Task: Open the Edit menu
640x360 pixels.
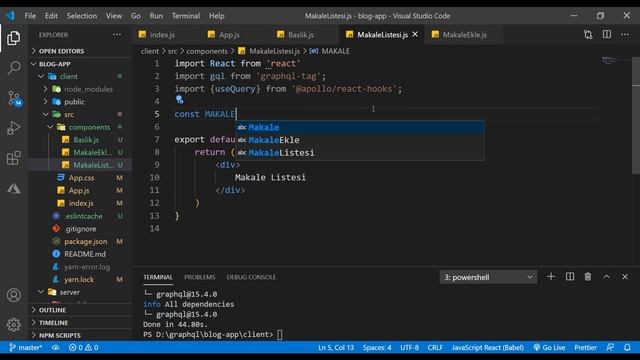Action: point(51,16)
